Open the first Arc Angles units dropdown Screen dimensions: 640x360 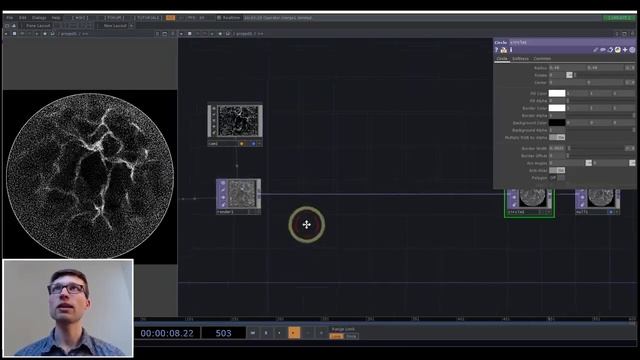(588, 163)
